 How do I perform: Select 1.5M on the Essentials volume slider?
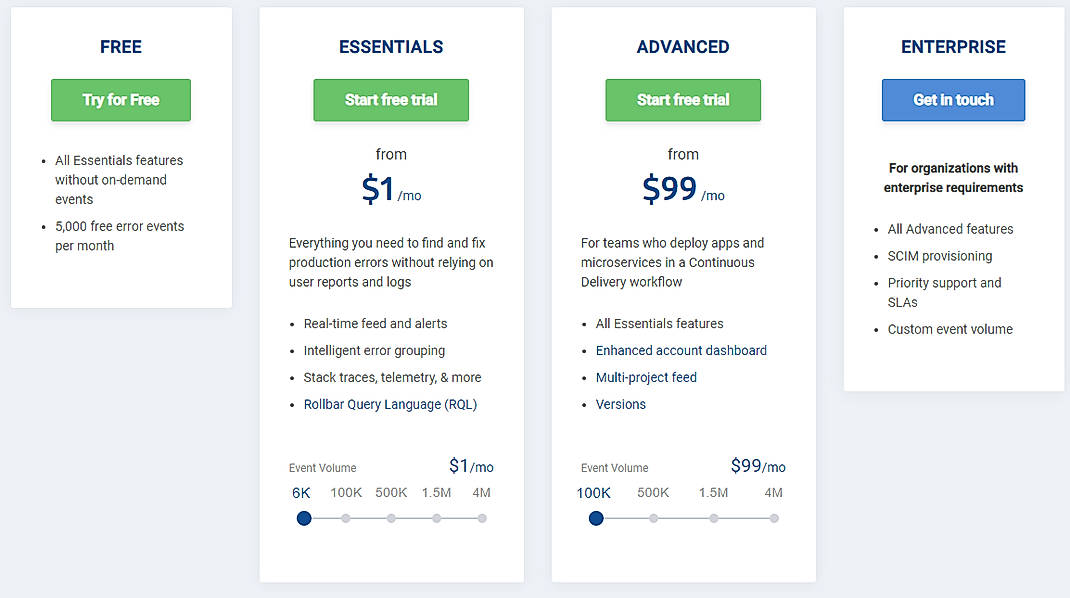(436, 518)
